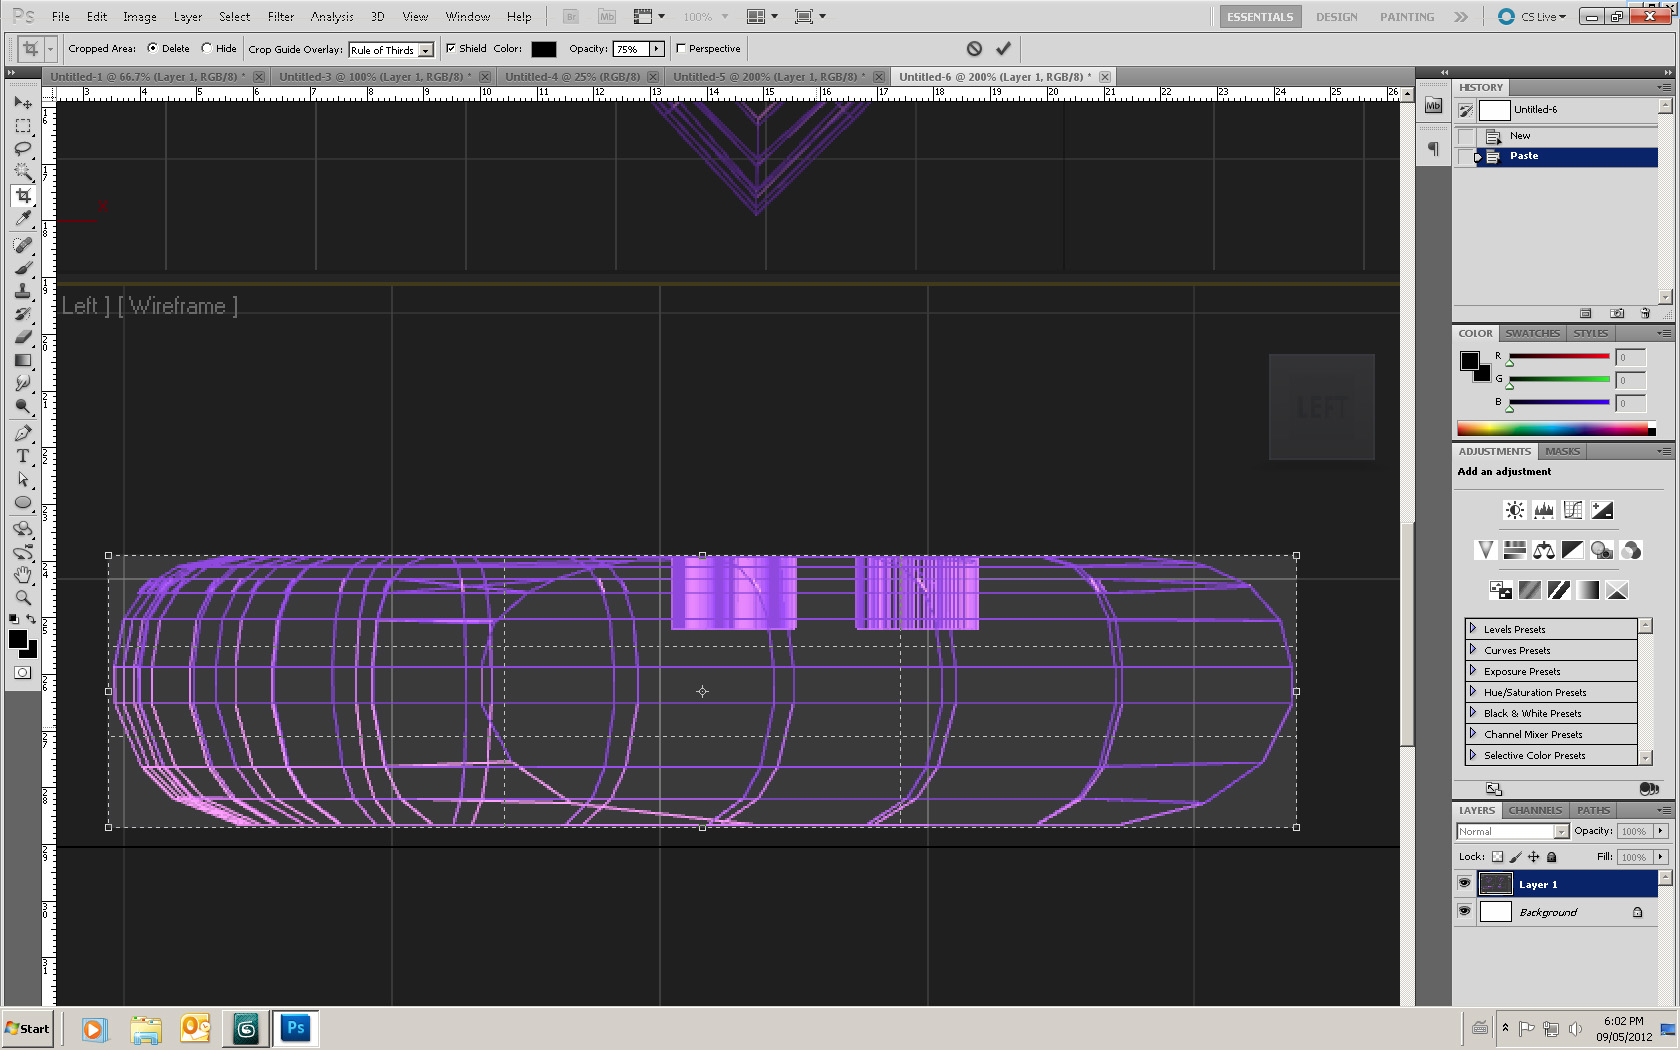Add a Color Balance adjustment
Screen dimensions: 1680x1050
1544,550
